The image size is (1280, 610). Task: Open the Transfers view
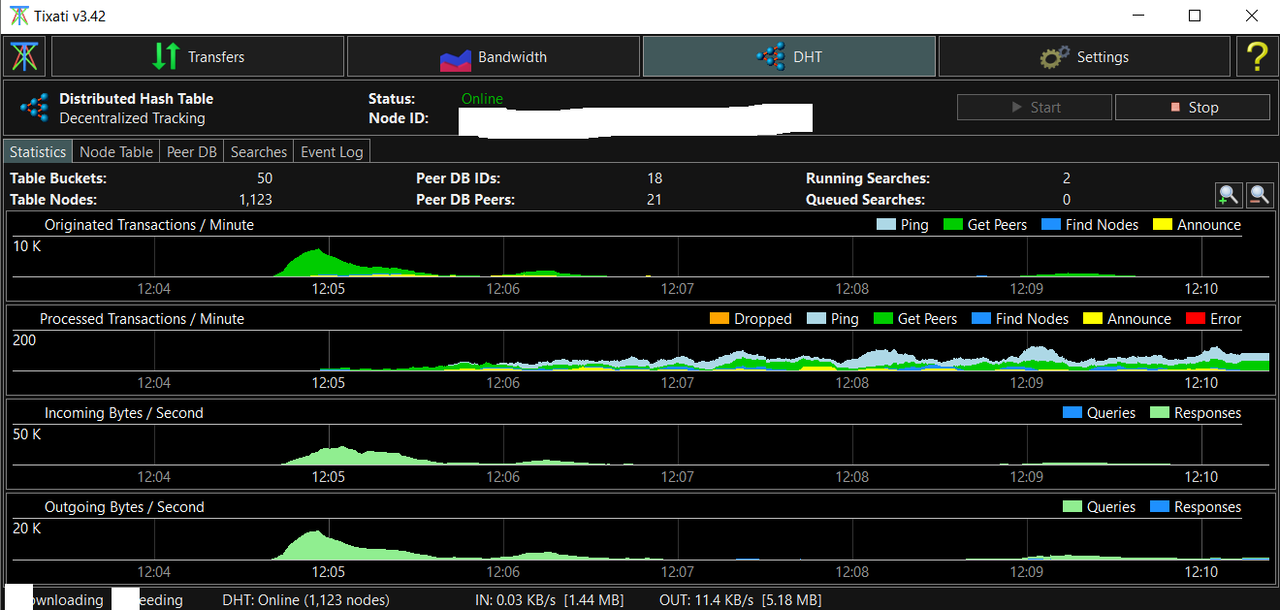pos(198,57)
